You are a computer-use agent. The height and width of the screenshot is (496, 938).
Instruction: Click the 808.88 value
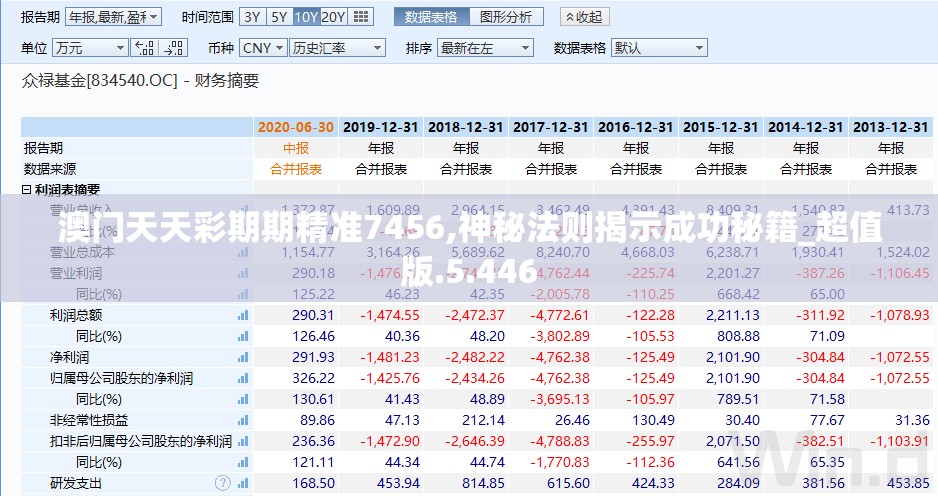click(x=738, y=336)
